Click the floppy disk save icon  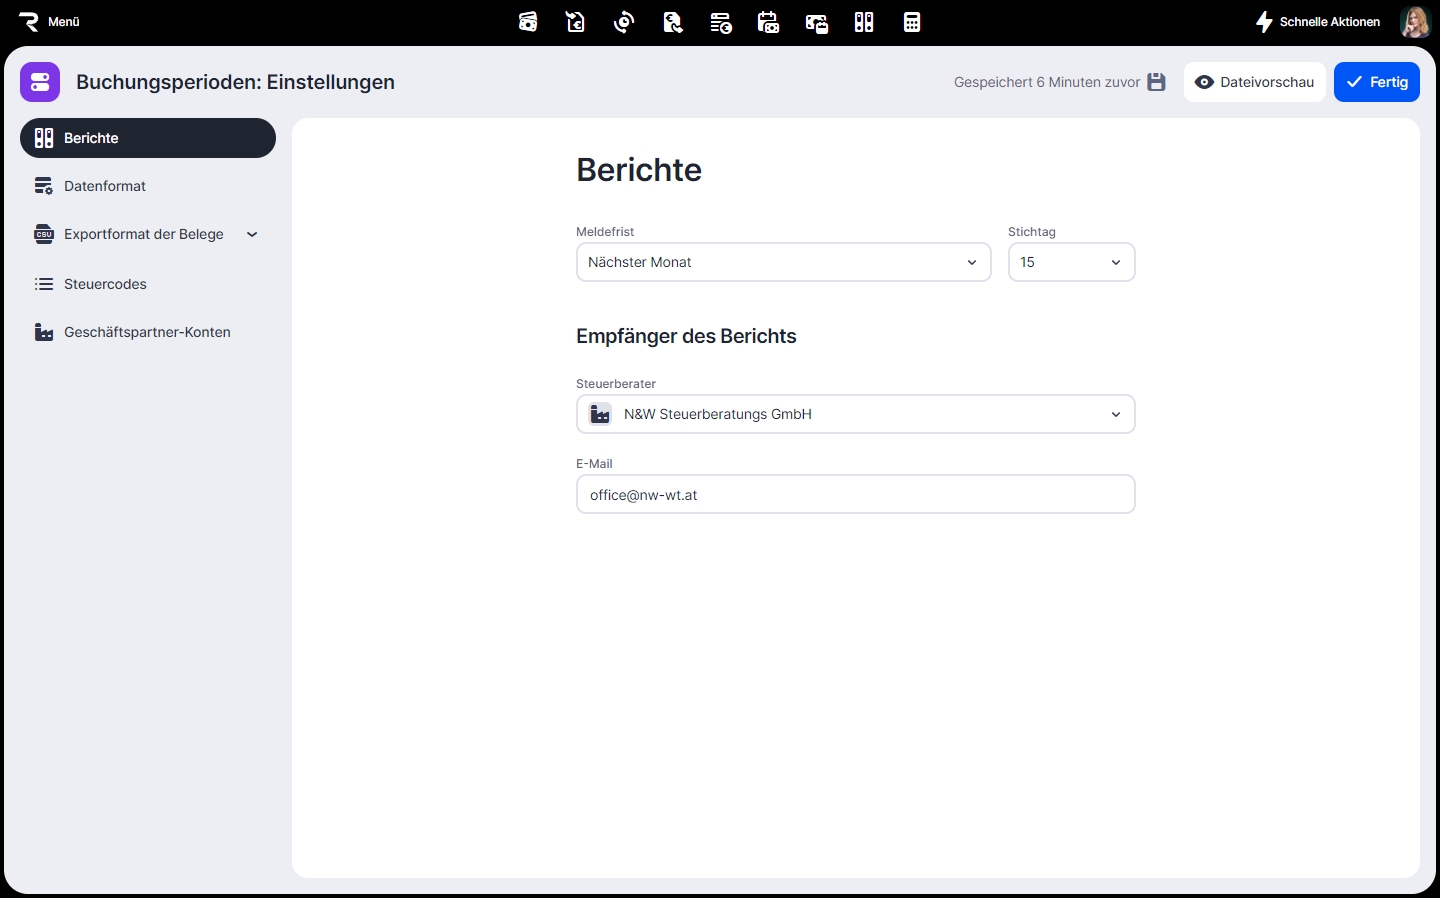pyautogui.click(x=1156, y=82)
